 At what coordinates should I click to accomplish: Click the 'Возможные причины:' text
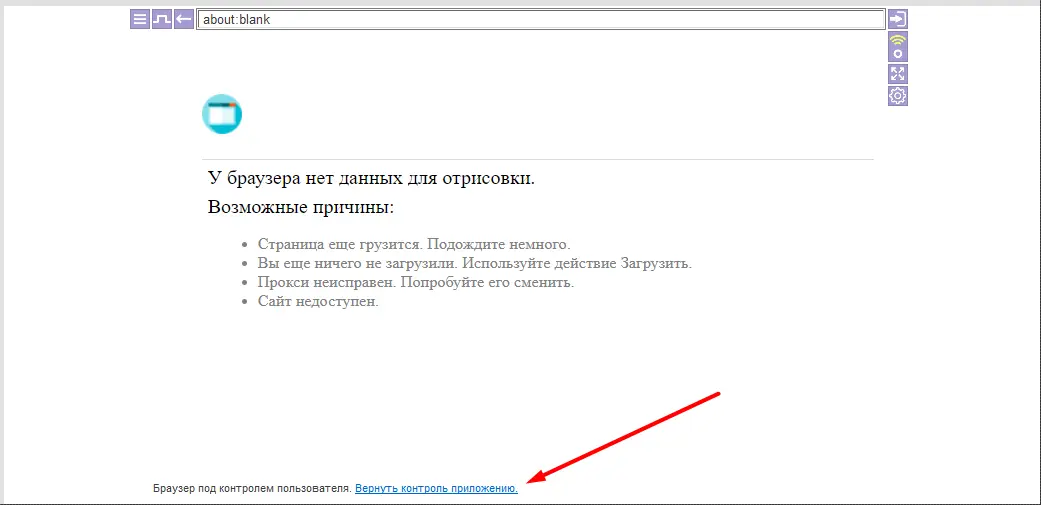click(x=301, y=206)
